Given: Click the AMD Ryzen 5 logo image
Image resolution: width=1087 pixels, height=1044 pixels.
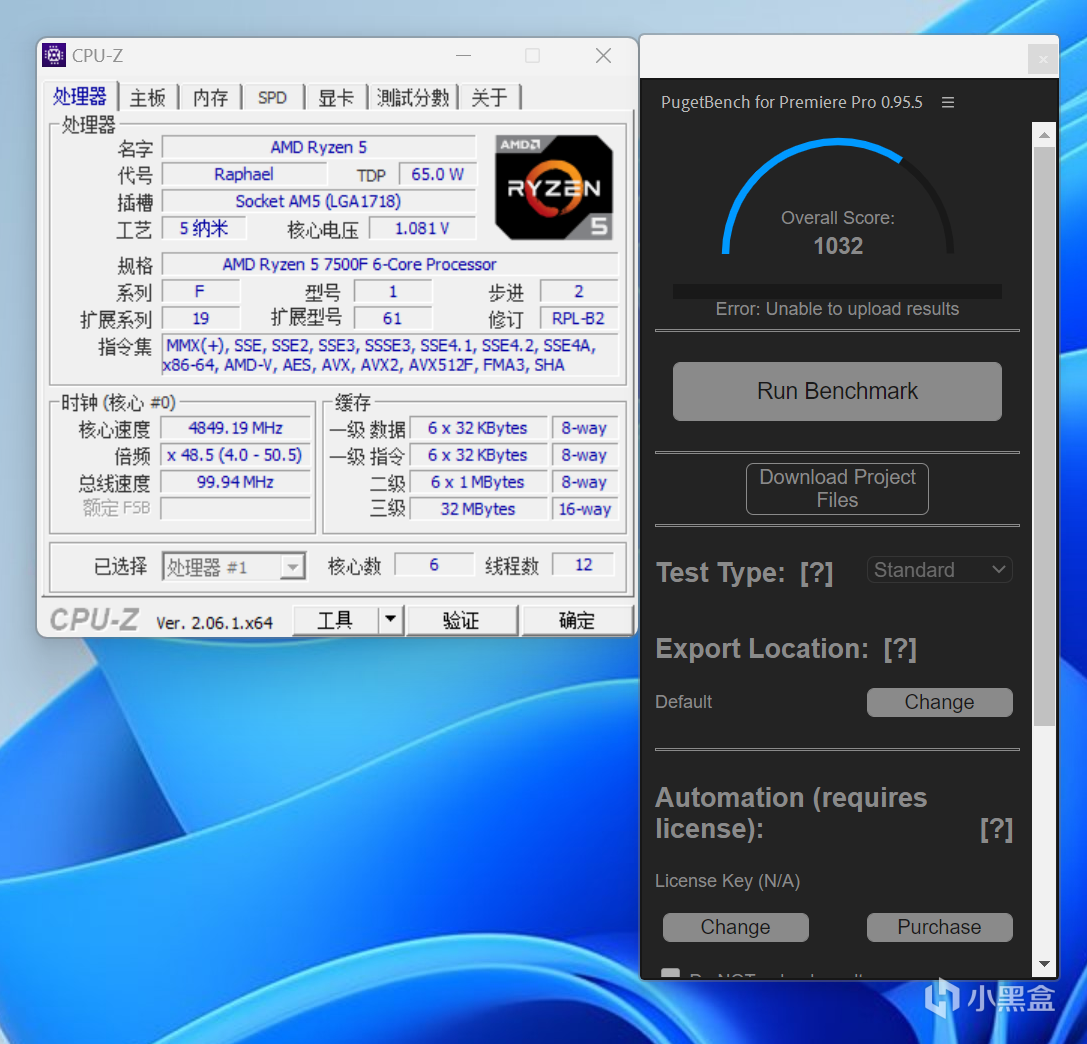Looking at the screenshot, I should point(553,187).
